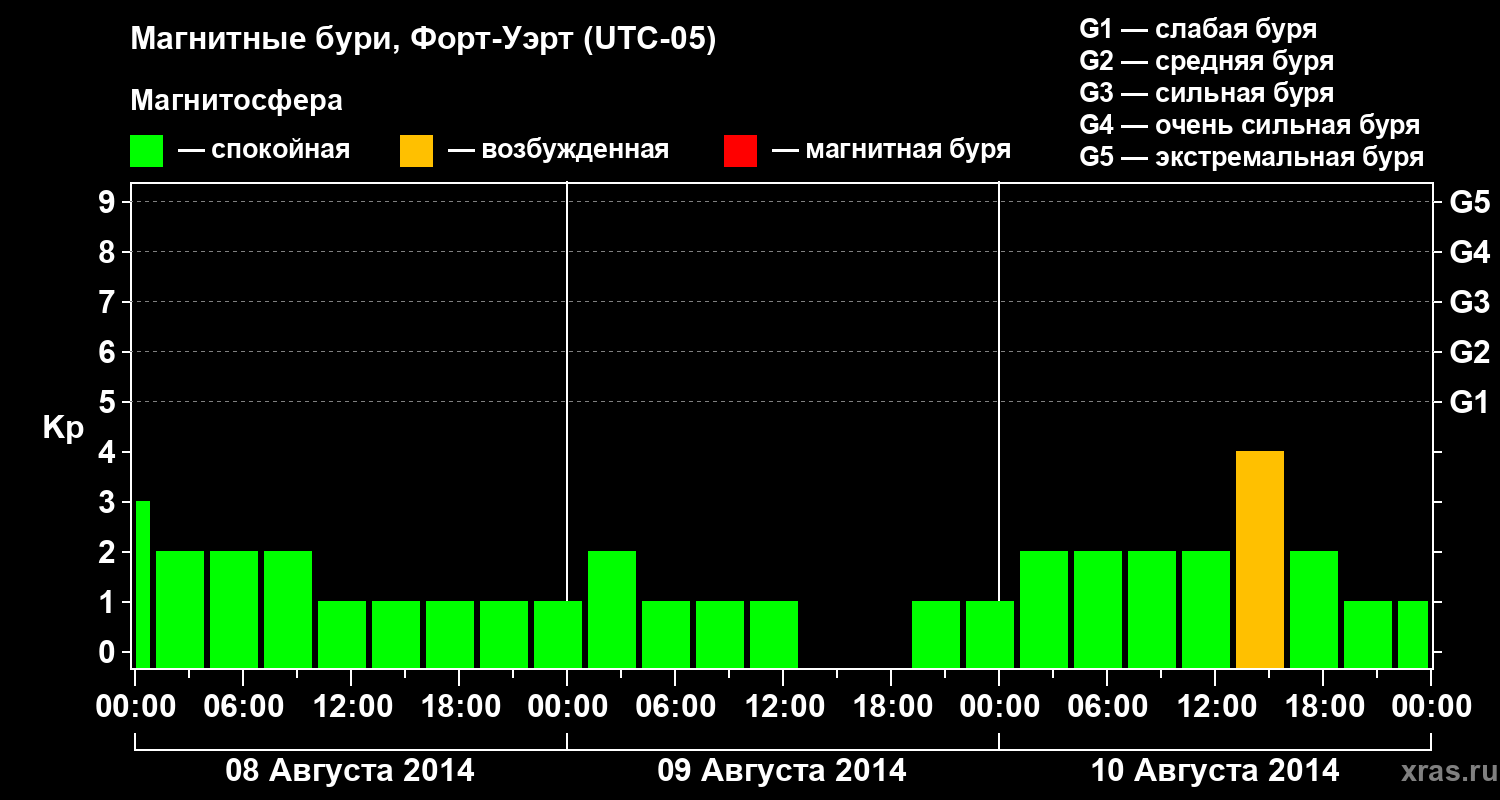Click the Kp axis value 1
1500x800 pixels.
pos(109,602)
